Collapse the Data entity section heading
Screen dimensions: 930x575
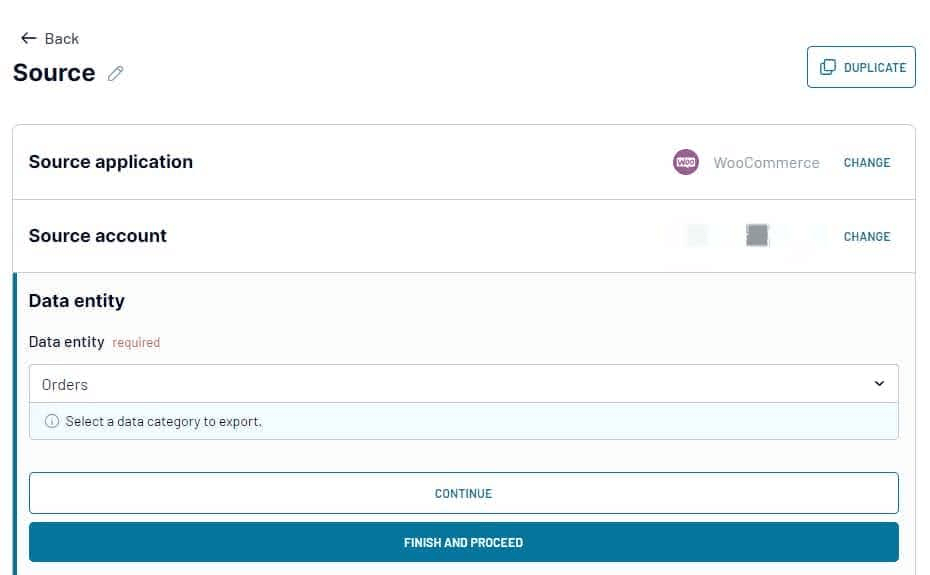click(77, 301)
